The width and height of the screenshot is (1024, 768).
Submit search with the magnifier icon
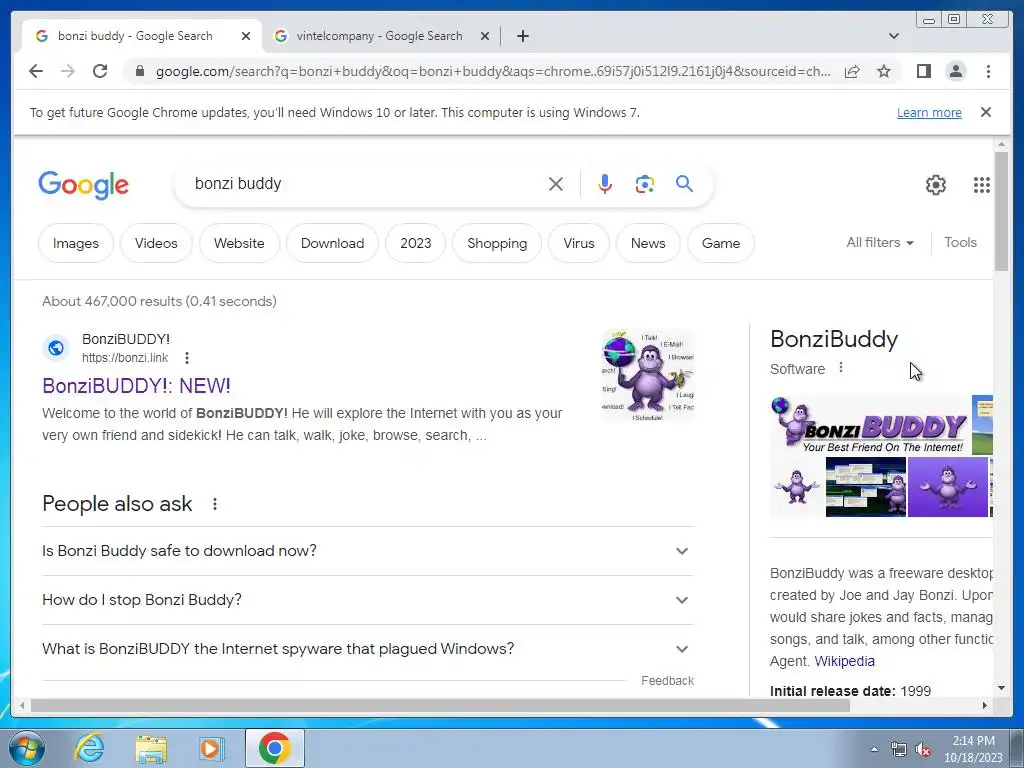coord(684,184)
